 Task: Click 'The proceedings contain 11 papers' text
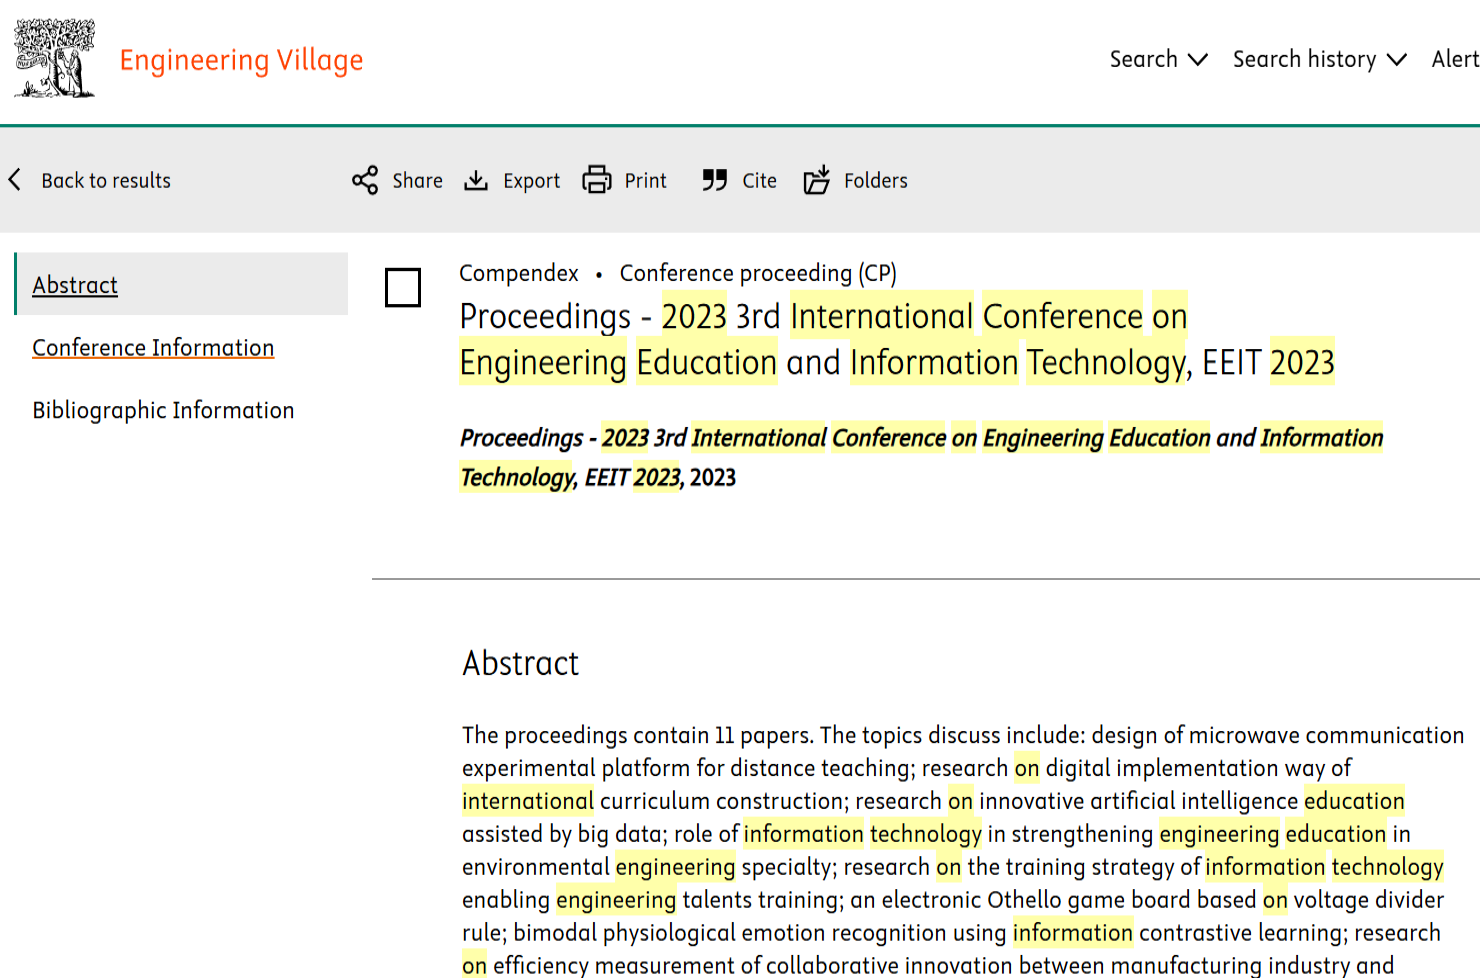tap(637, 735)
